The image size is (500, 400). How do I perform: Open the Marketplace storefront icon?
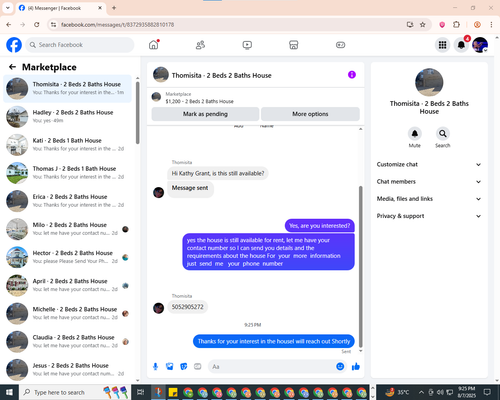pos(294,45)
